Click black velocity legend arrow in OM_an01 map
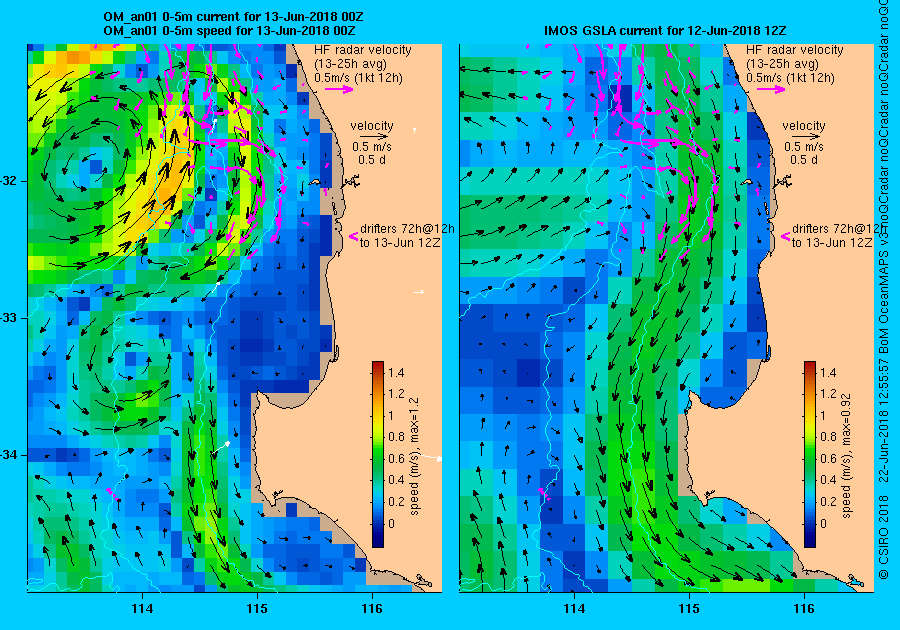 click(373, 137)
